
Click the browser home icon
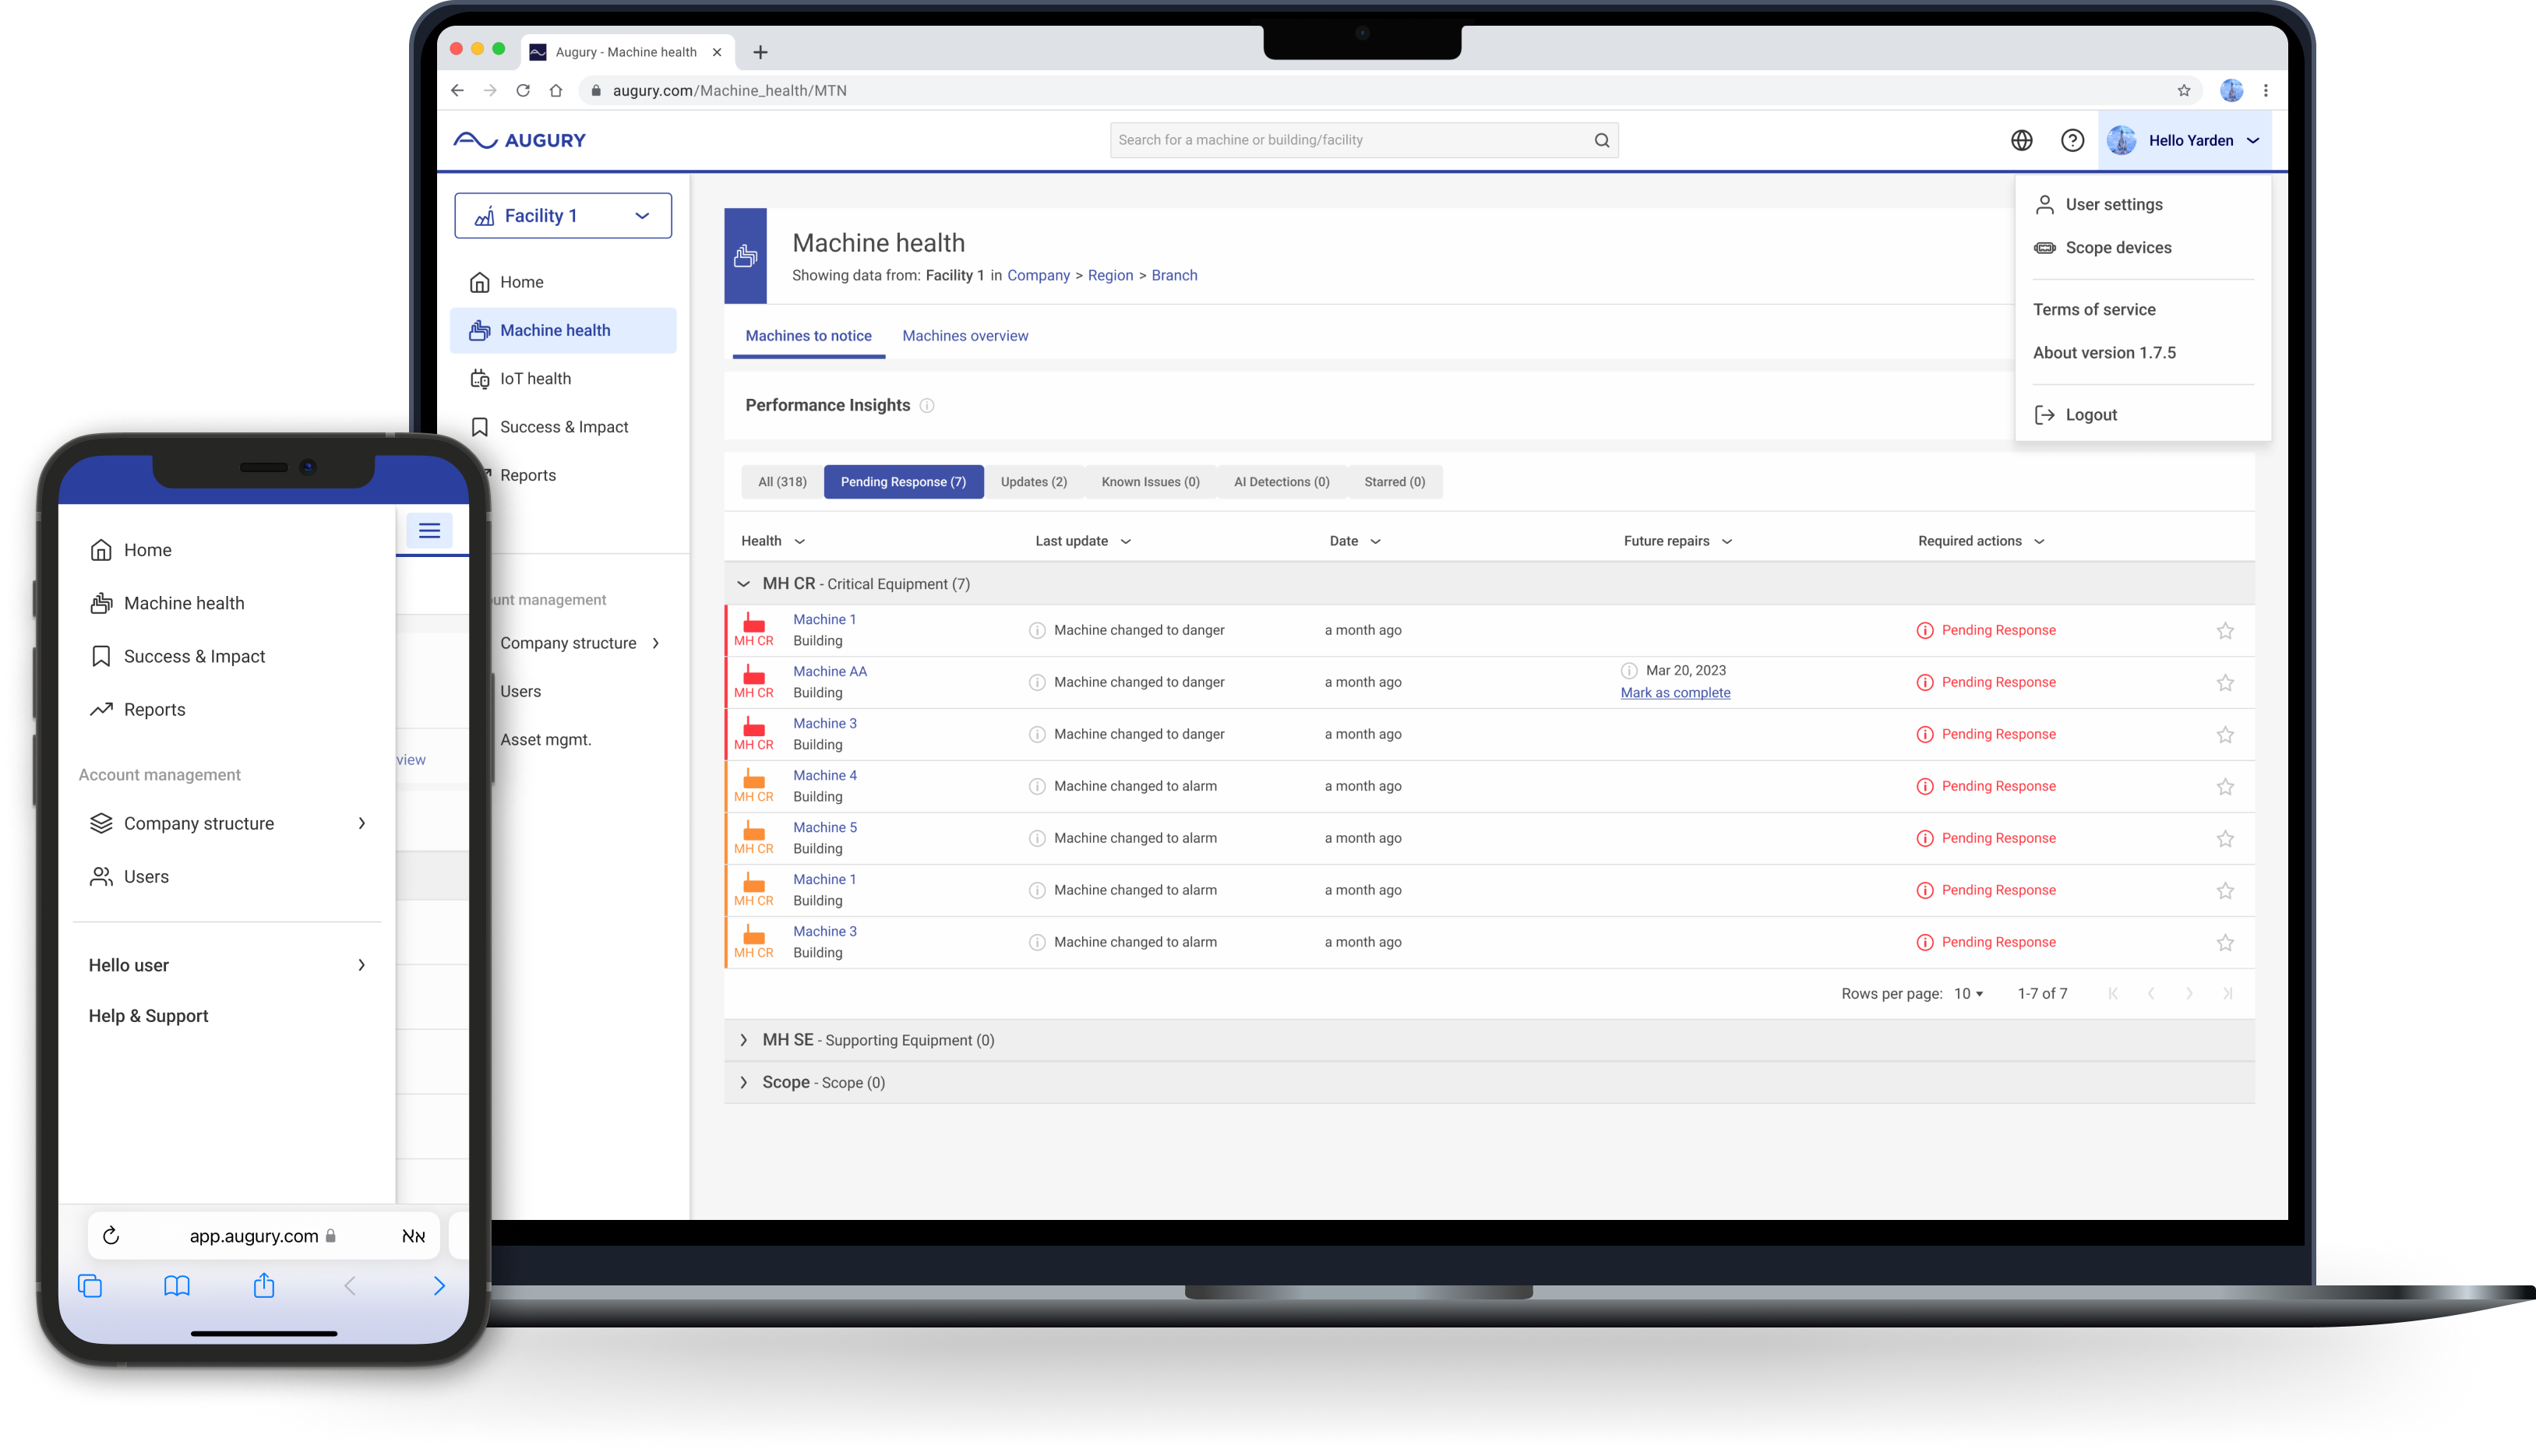[556, 90]
